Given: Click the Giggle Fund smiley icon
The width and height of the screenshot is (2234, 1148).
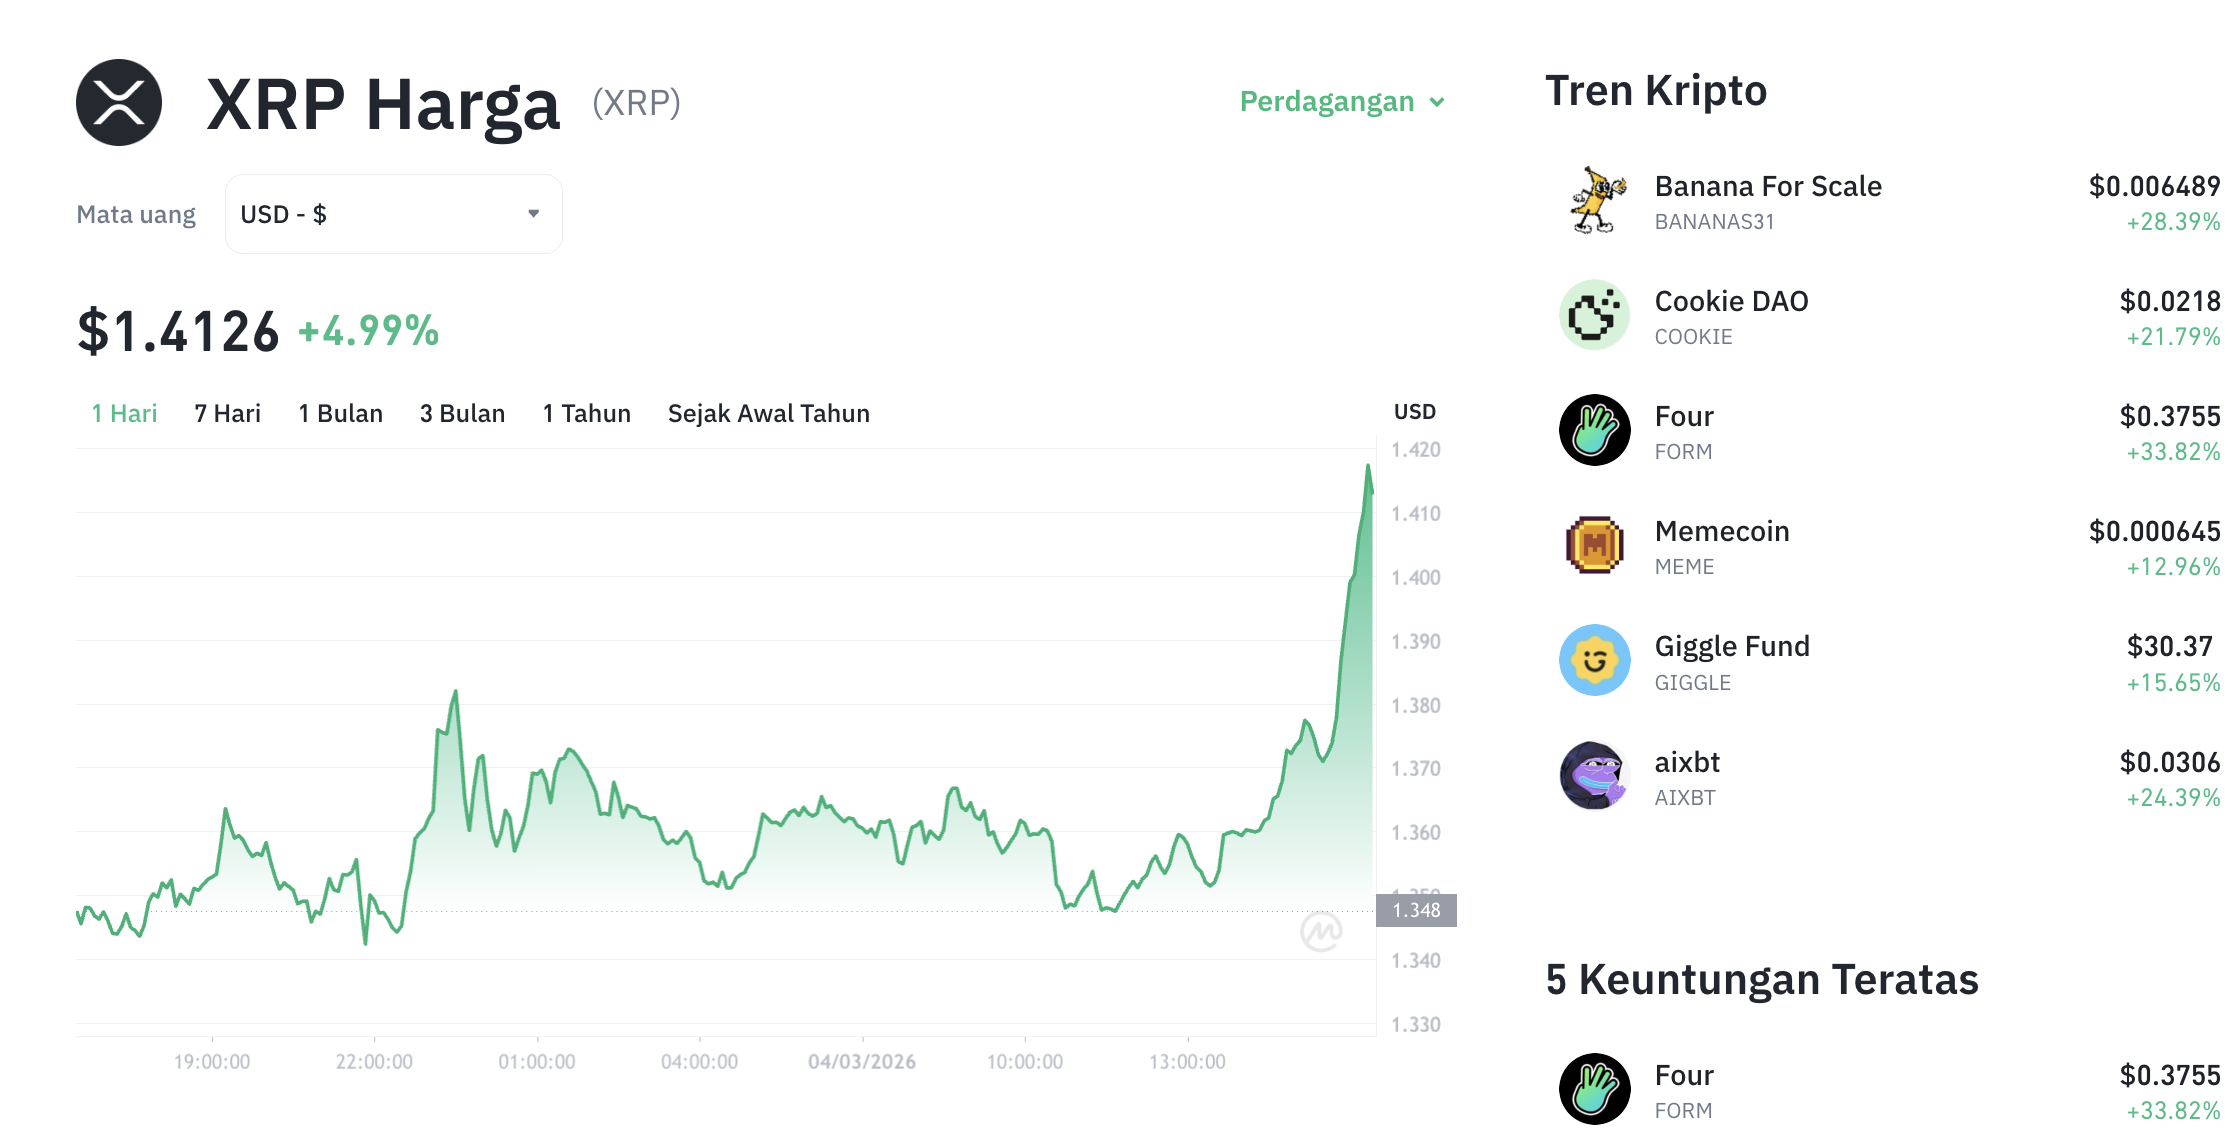Looking at the screenshot, I should [1594, 660].
